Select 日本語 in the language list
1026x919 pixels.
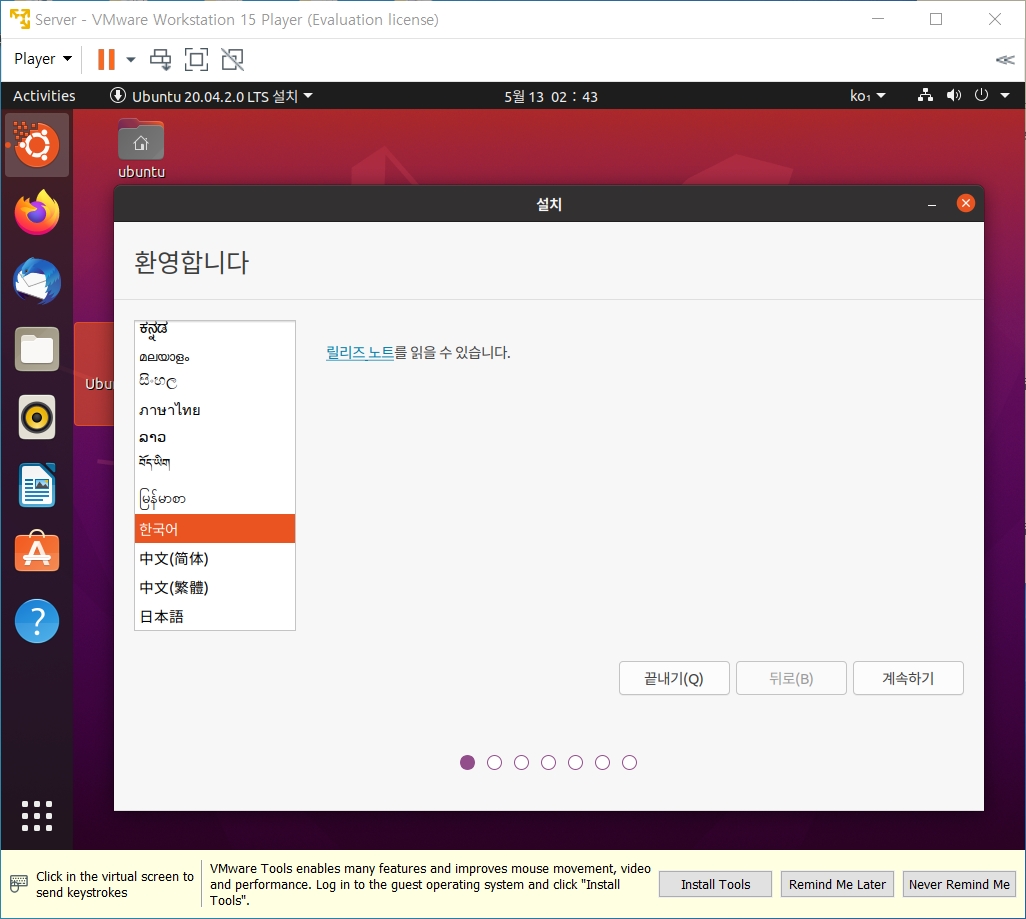click(215, 616)
